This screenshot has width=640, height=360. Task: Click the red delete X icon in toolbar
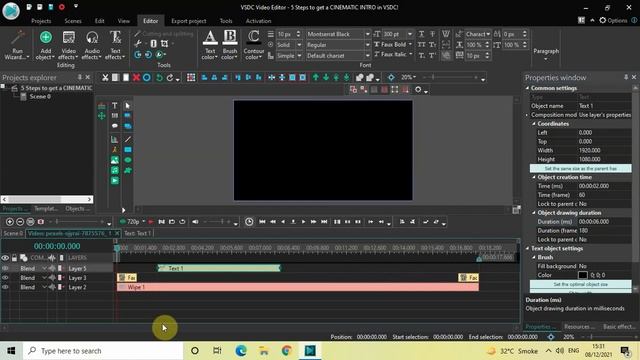point(136,78)
